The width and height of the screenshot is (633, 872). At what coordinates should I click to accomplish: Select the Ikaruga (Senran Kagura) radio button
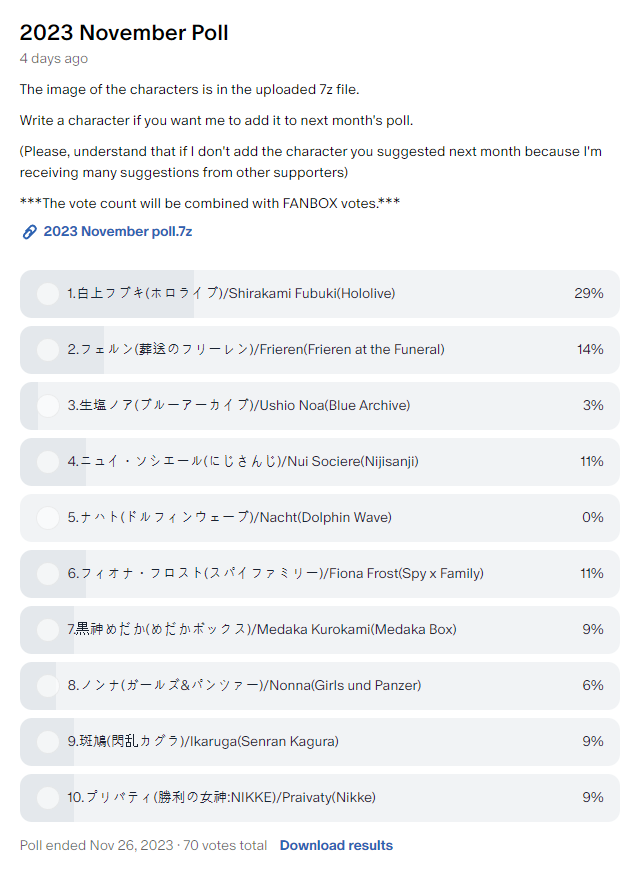pos(47,742)
